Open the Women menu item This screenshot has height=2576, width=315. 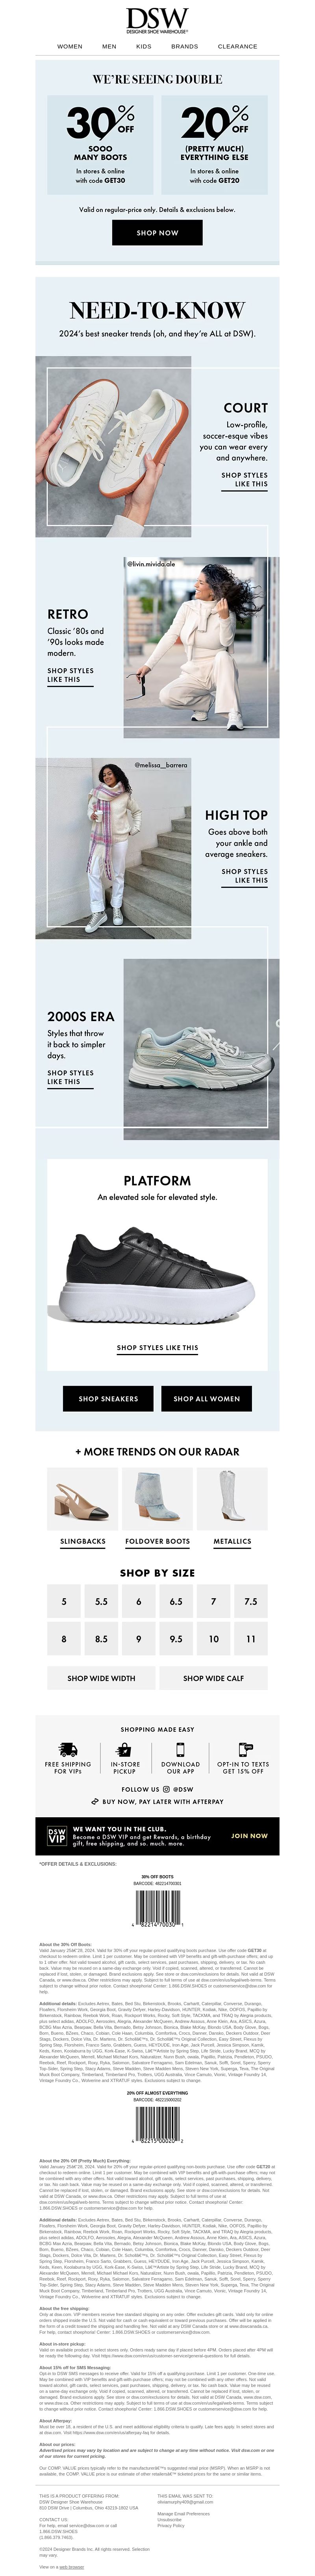(70, 46)
